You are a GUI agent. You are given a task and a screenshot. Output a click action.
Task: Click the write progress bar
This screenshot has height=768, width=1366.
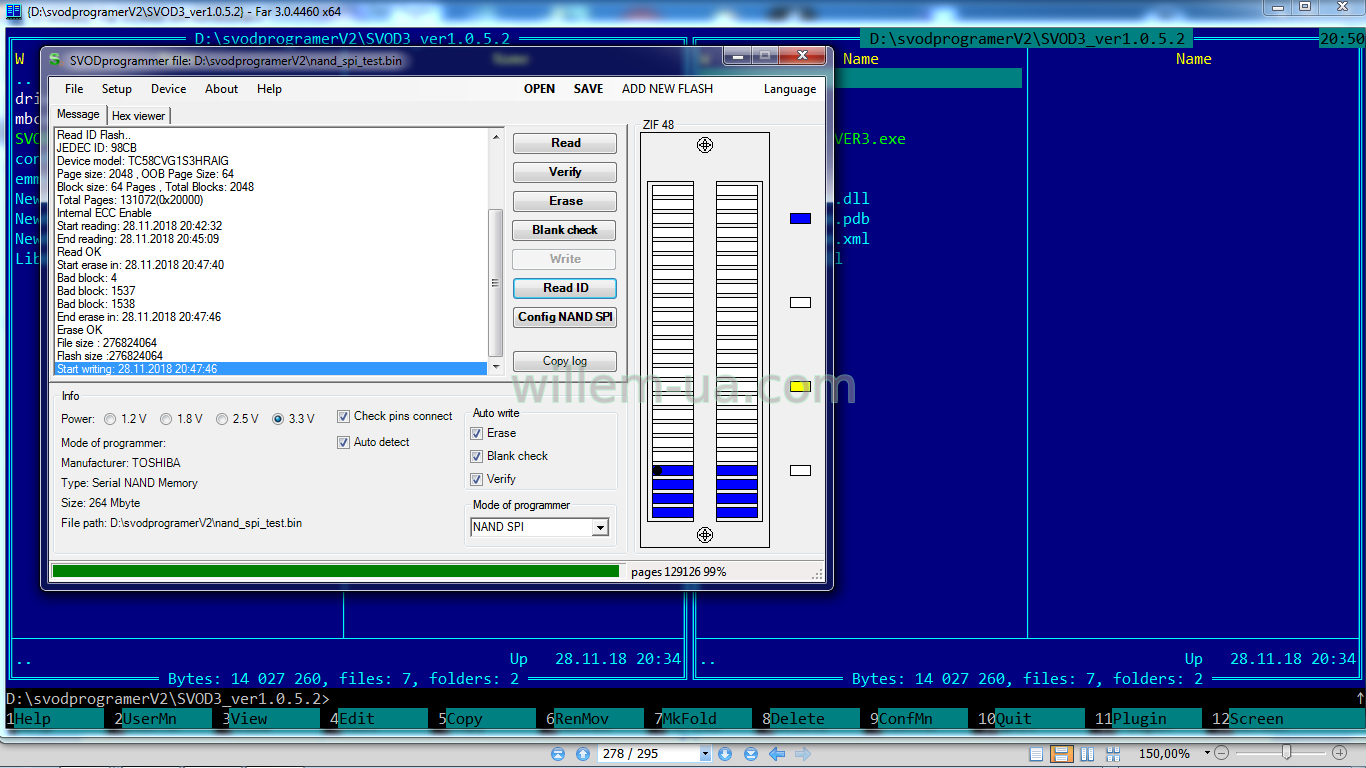335,572
